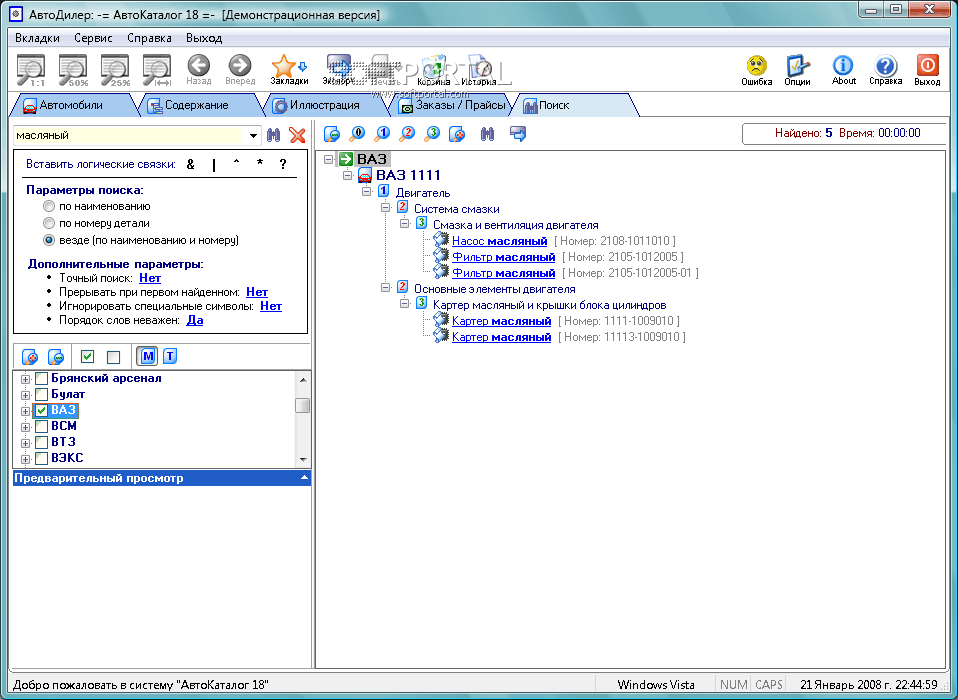958x700 pixels.
Task: Check Булат checkbox
Action: [42, 395]
